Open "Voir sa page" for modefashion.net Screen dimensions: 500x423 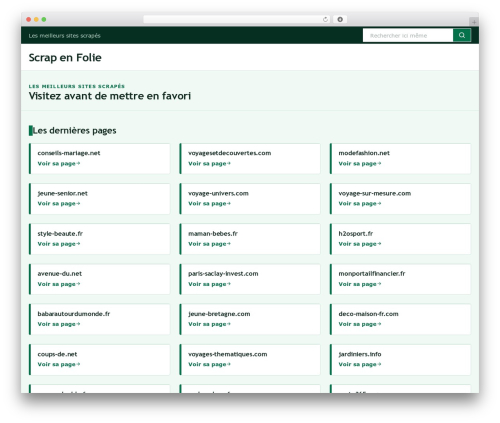pos(360,163)
